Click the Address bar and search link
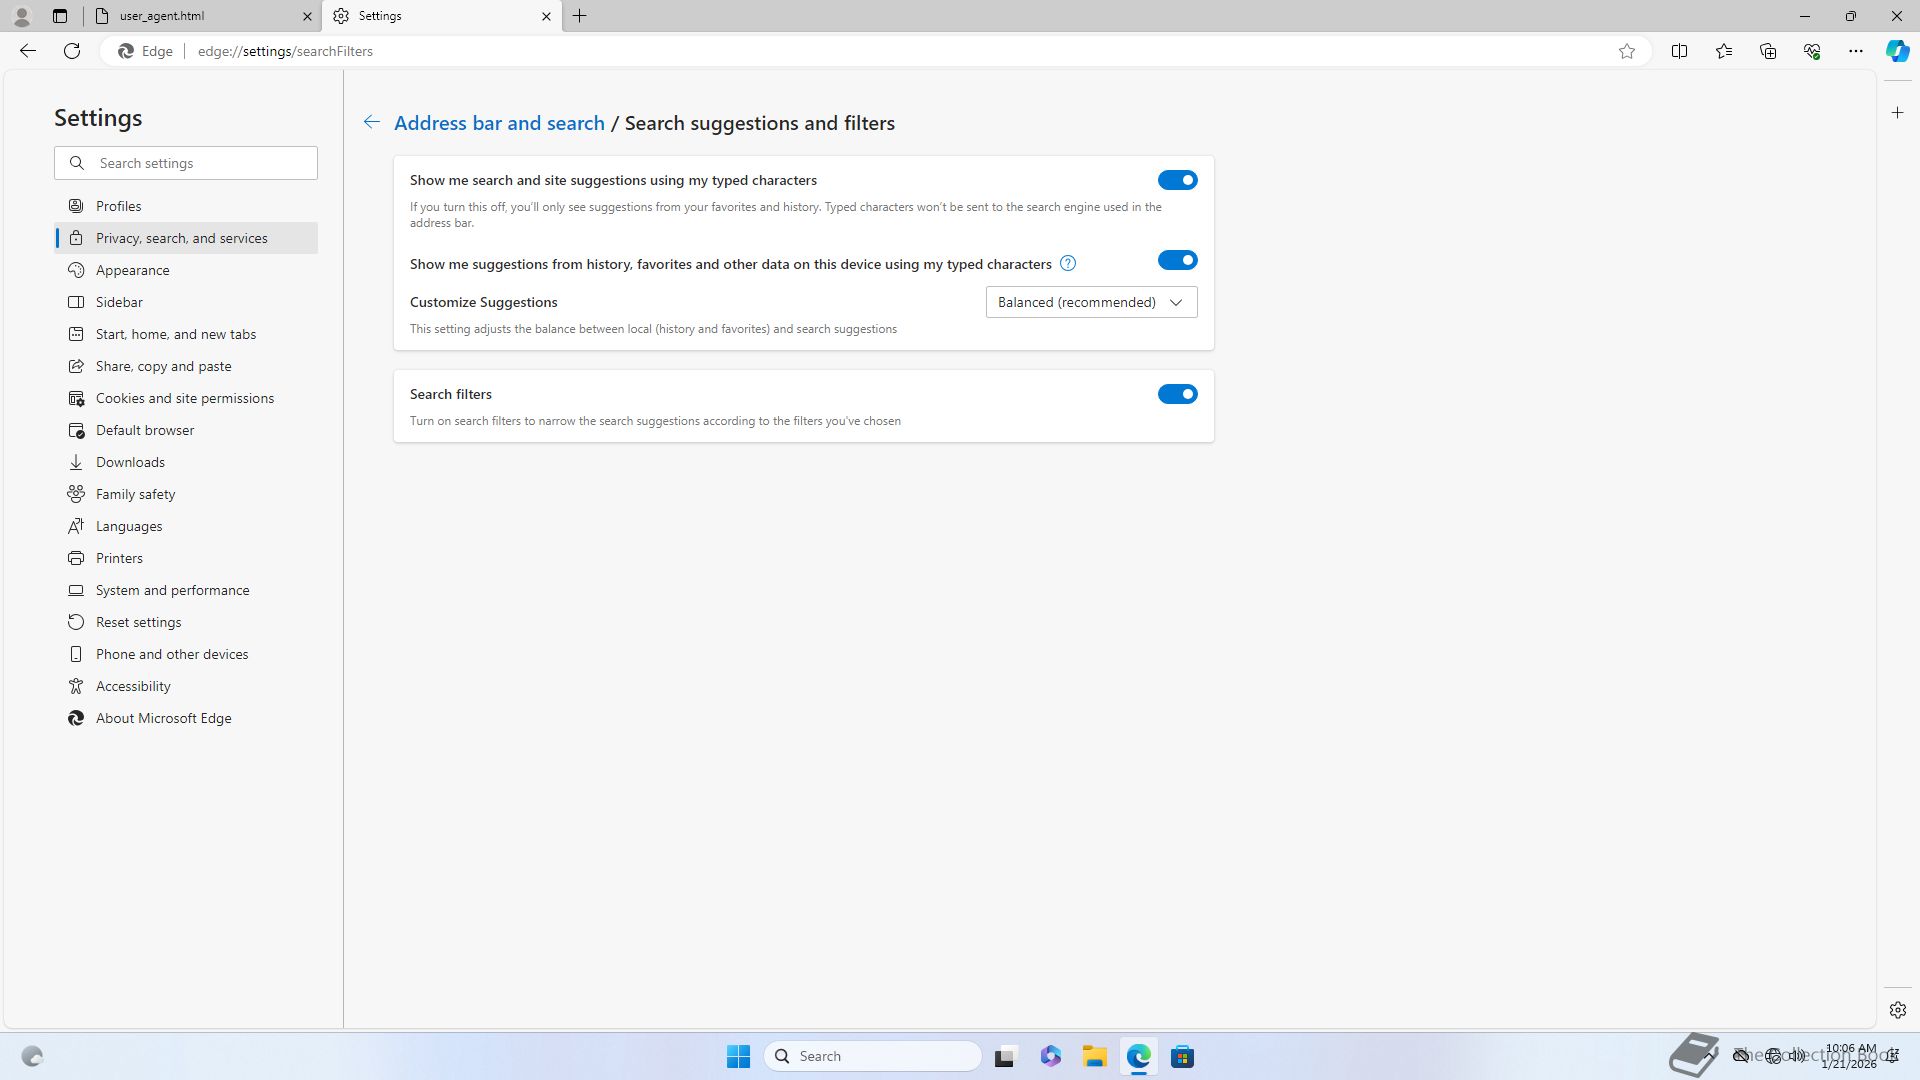This screenshot has width=1920, height=1080. coord(499,123)
